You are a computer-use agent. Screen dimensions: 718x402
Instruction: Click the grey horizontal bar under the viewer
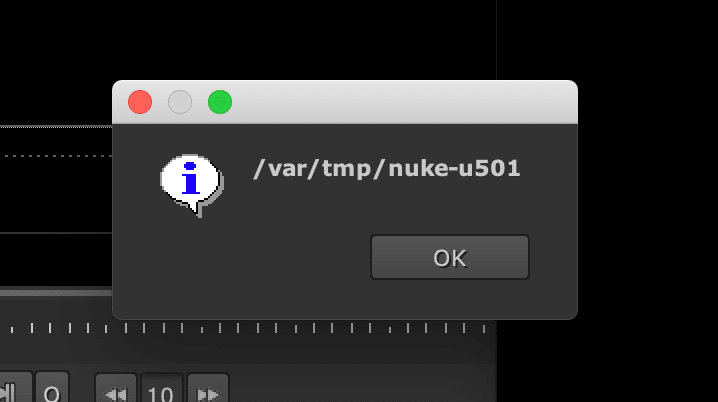click(x=56, y=292)
